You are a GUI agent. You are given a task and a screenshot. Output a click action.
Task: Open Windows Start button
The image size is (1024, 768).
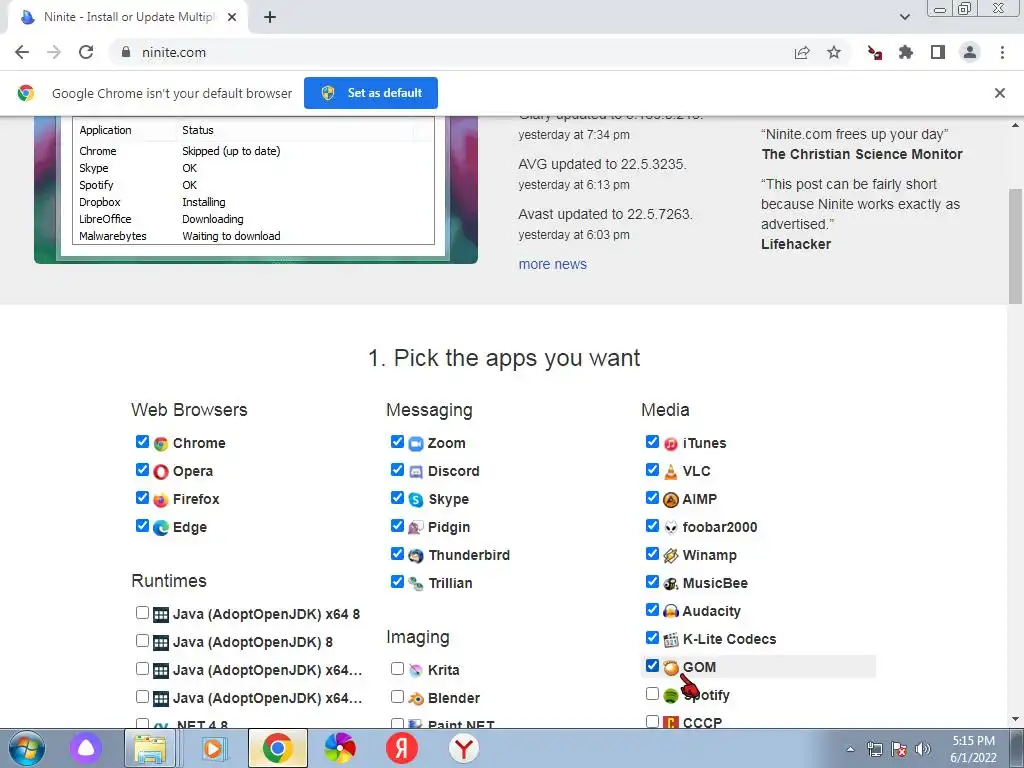(26, 749)
